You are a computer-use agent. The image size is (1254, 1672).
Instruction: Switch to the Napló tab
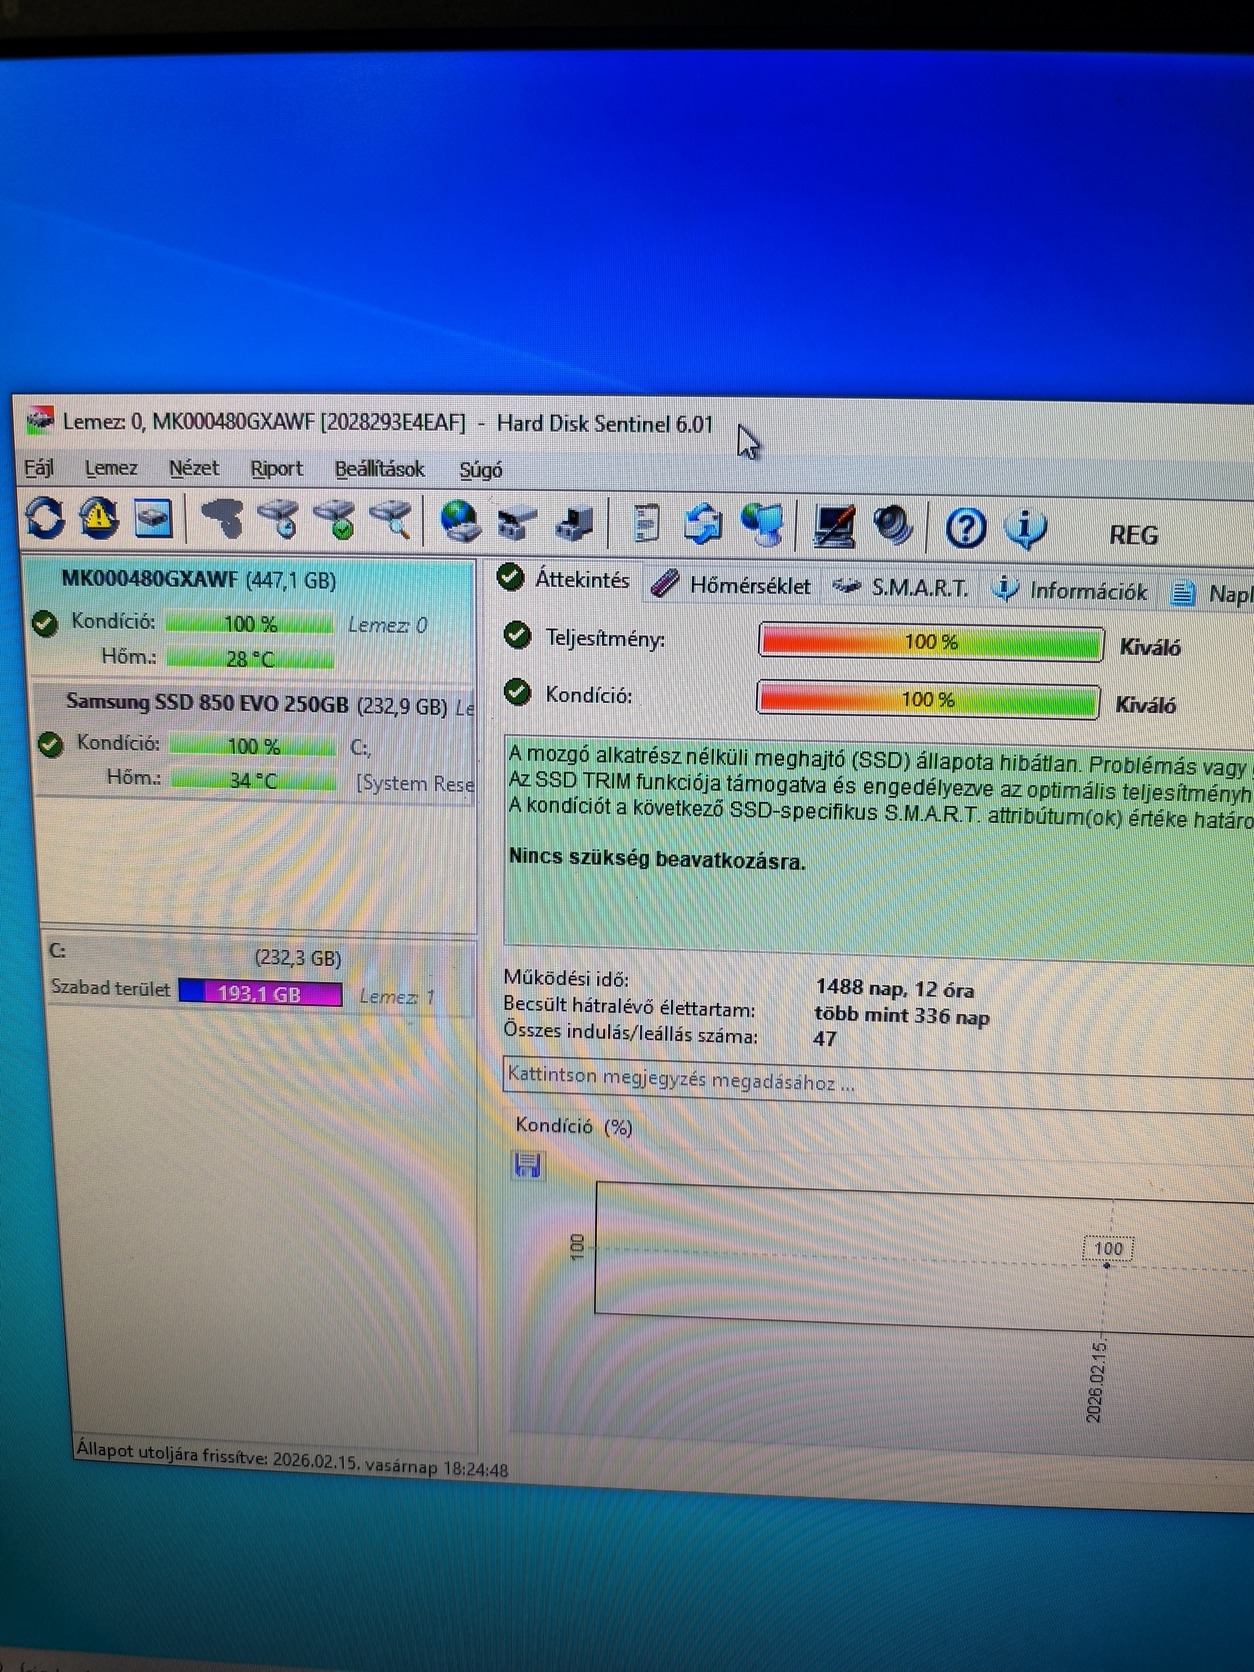click(x=1212, y=594)
